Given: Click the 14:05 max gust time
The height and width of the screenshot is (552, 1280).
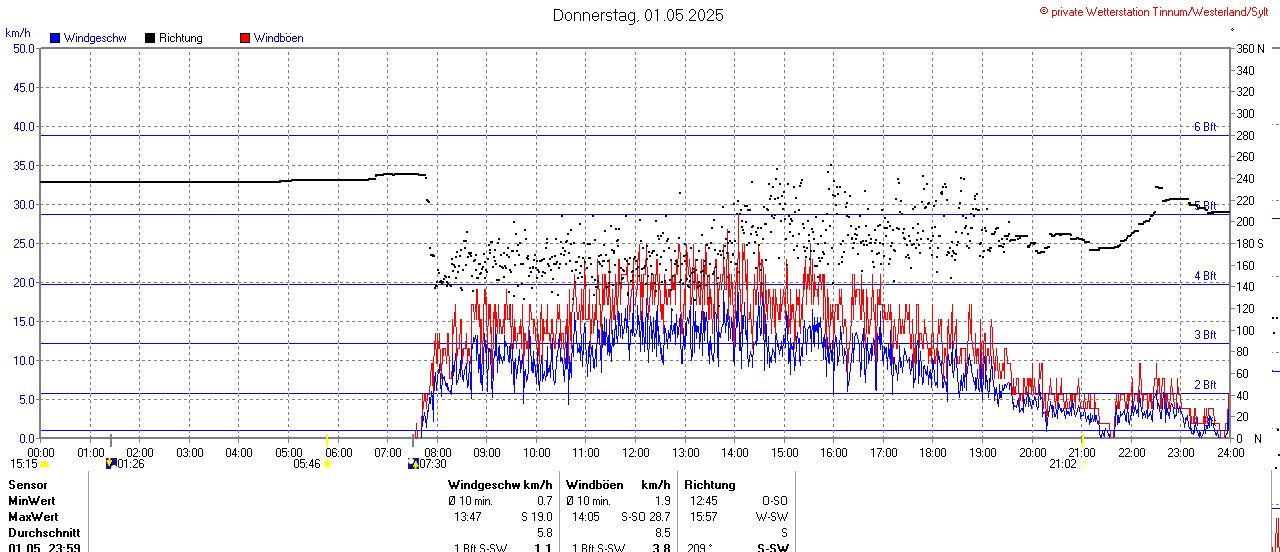Looking at the screenshot, I should point(586,517).
